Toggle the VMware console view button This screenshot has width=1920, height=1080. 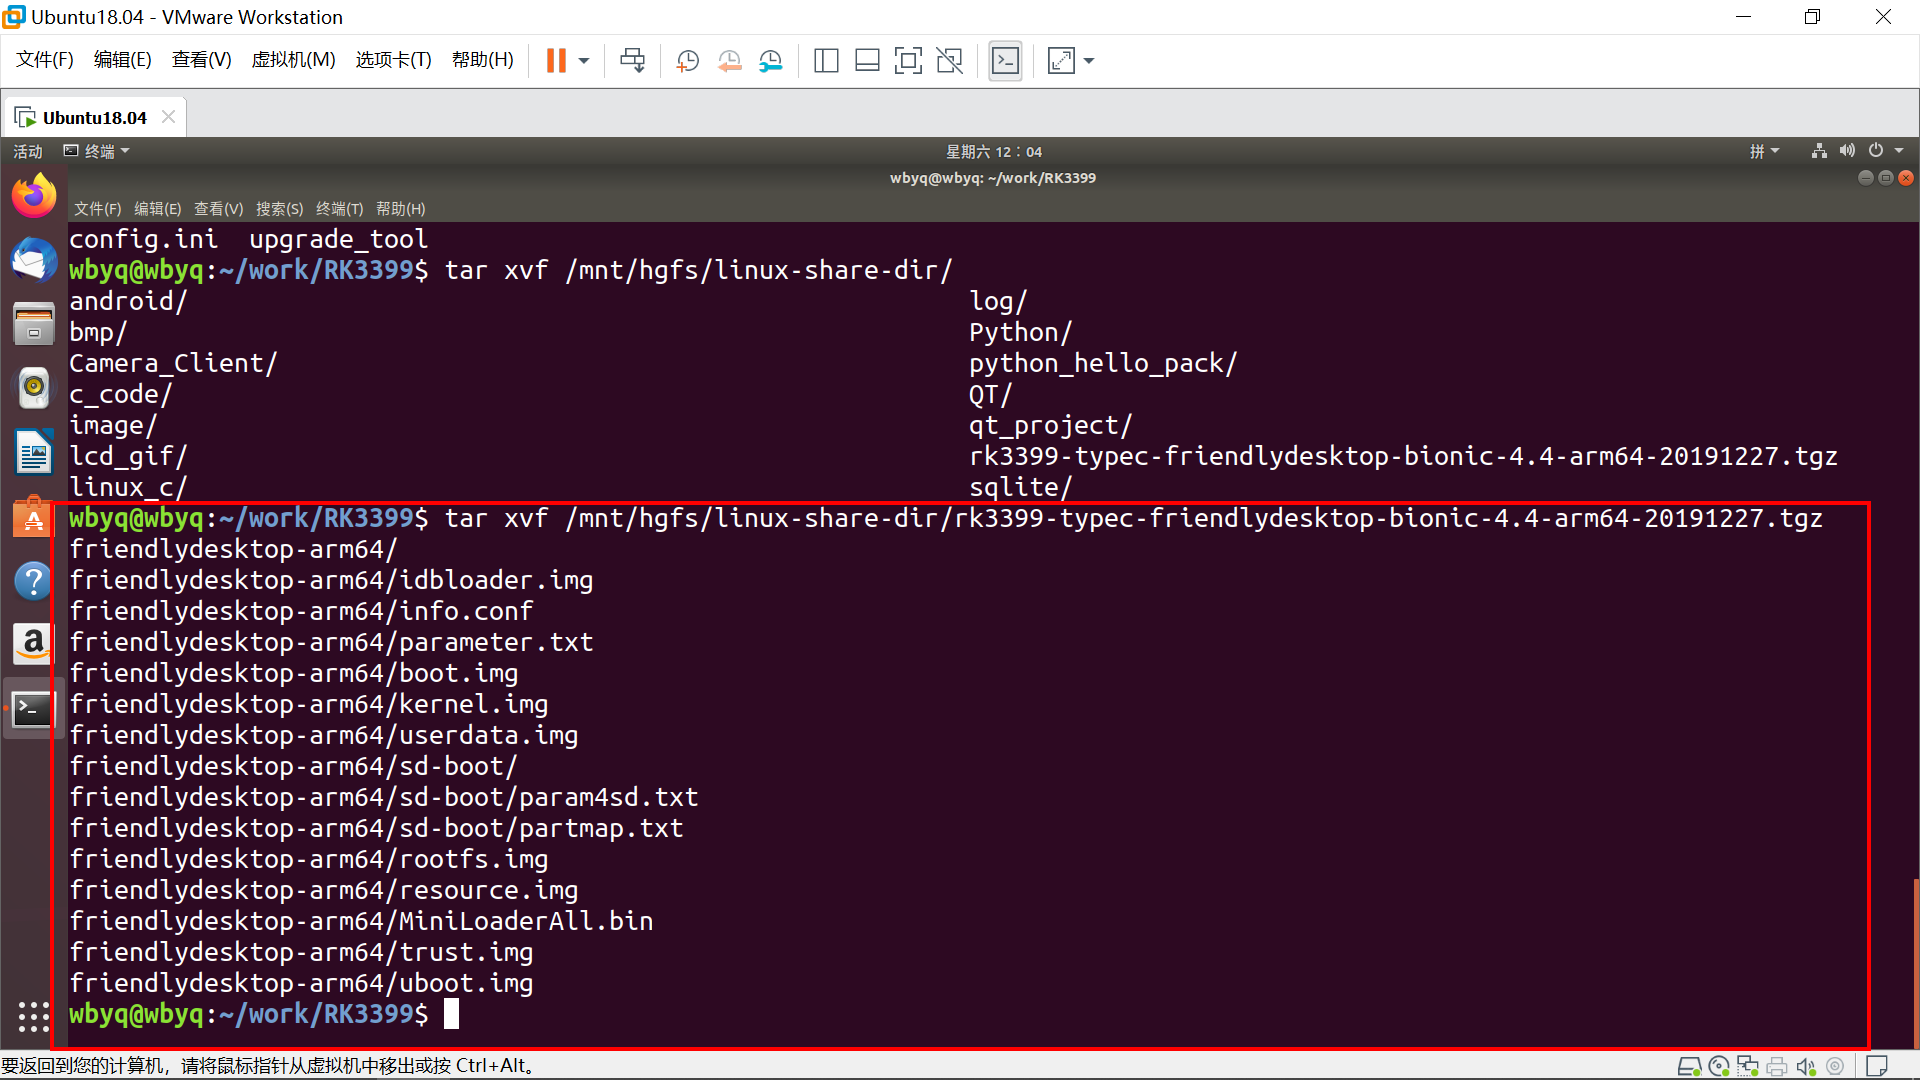pos(1005,61)
